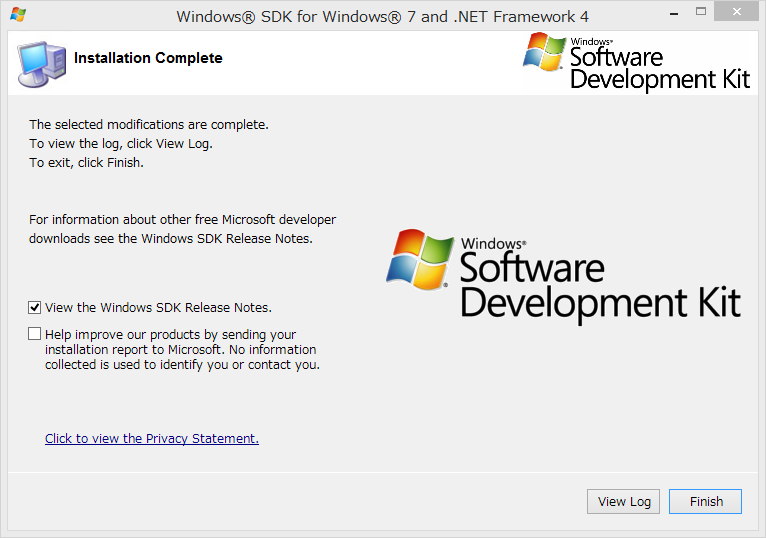Close the SDK installer window
Screen dimensions: 766x538
736,12
